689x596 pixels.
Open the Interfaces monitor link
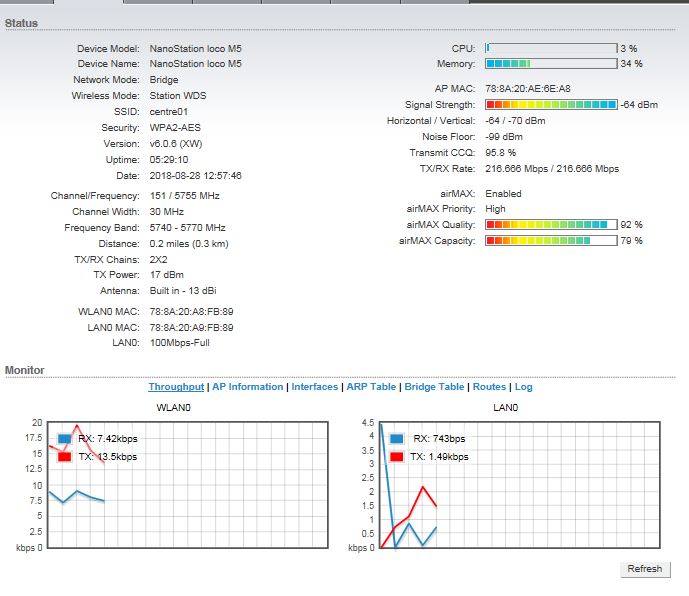coord(315,387)
